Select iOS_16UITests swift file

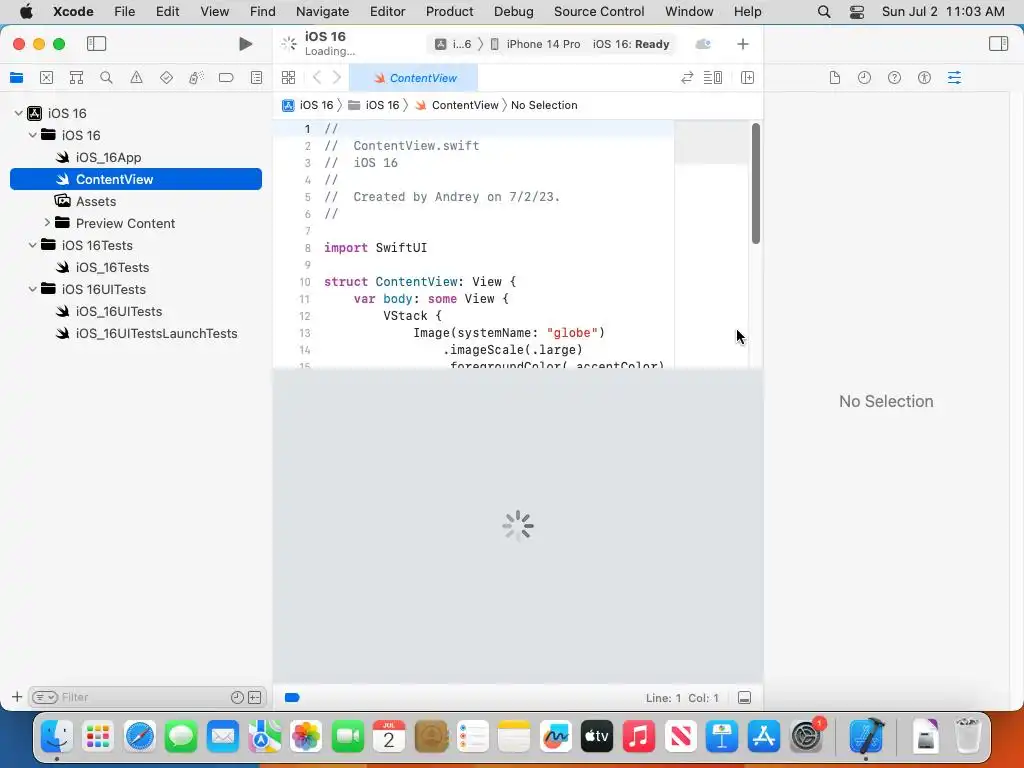tap(136, 311)
